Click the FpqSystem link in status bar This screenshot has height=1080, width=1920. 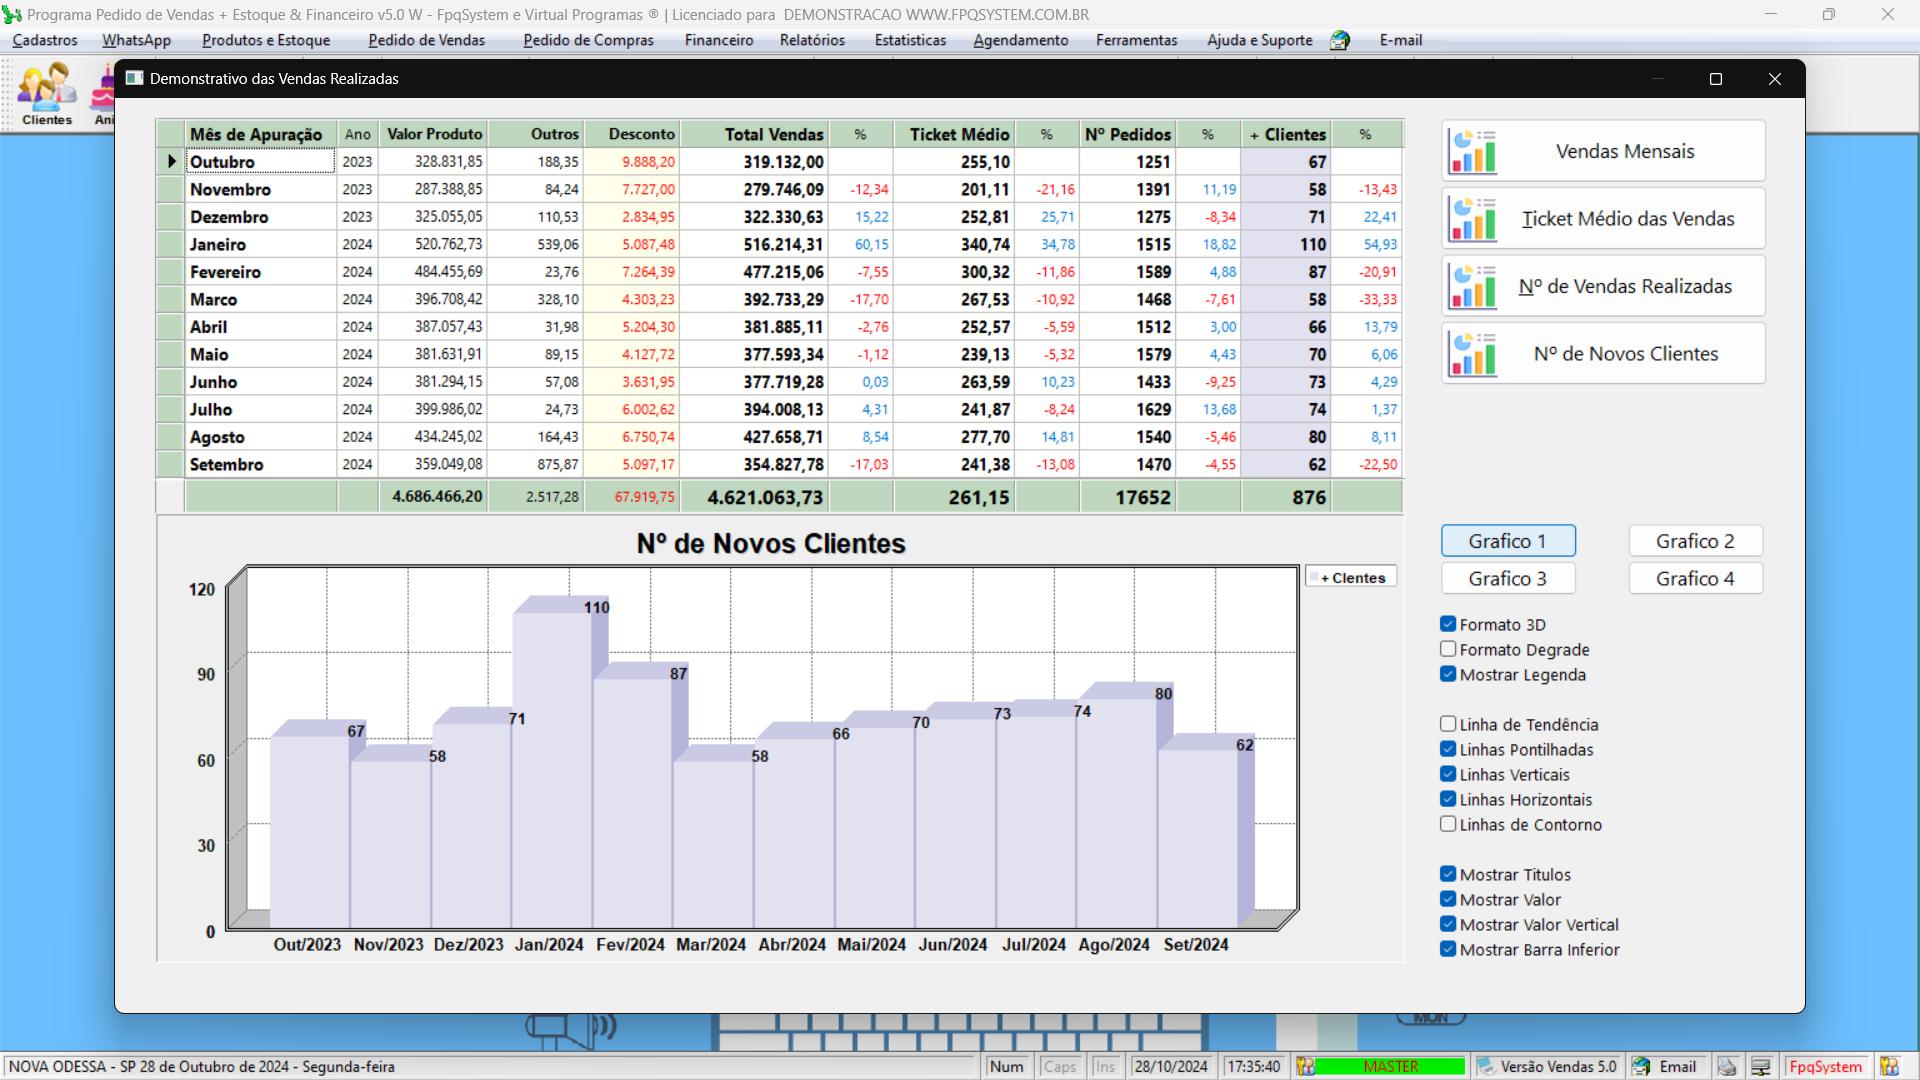(1825, 1067)
